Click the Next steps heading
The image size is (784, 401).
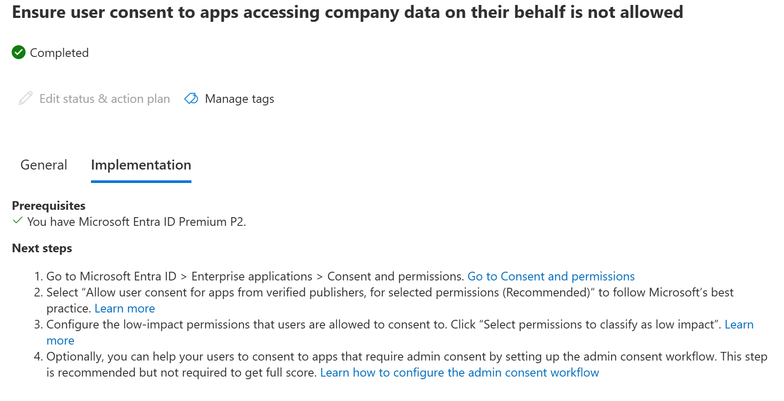click(42, 248)
